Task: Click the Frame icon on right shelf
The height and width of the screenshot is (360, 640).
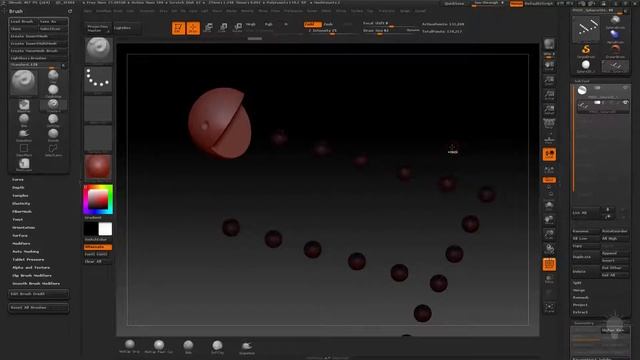Action: coord(549,204)
